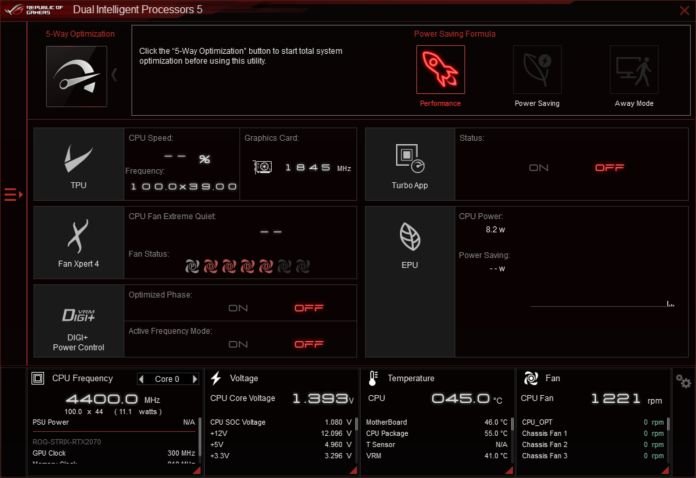
Task: Click the VRM temperature row
Action: [x=436, y=455]
